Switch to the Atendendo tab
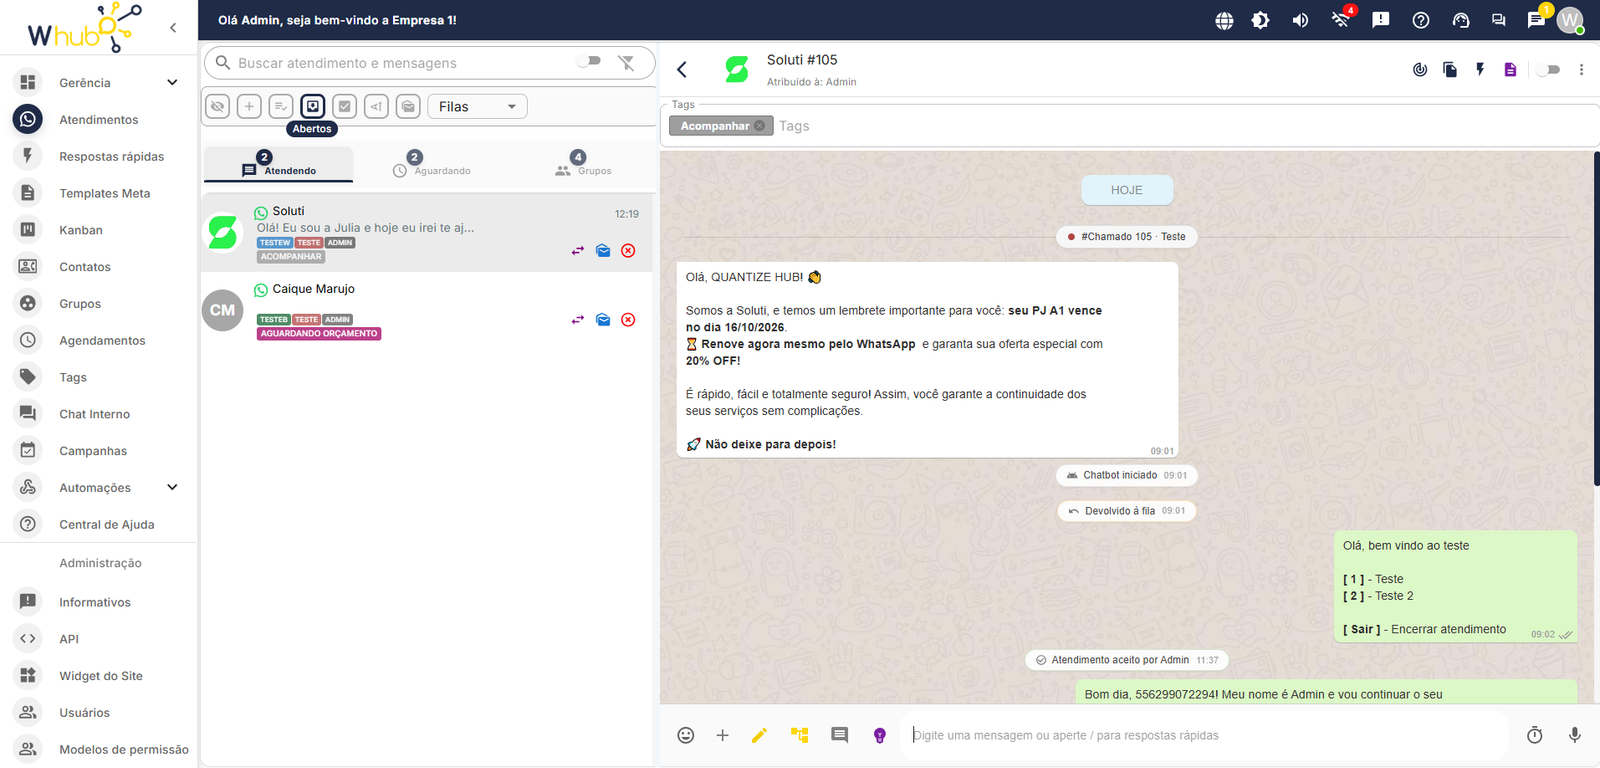Image resolution: width=1600 pixels, height=768 pixels. pos(278,164)
